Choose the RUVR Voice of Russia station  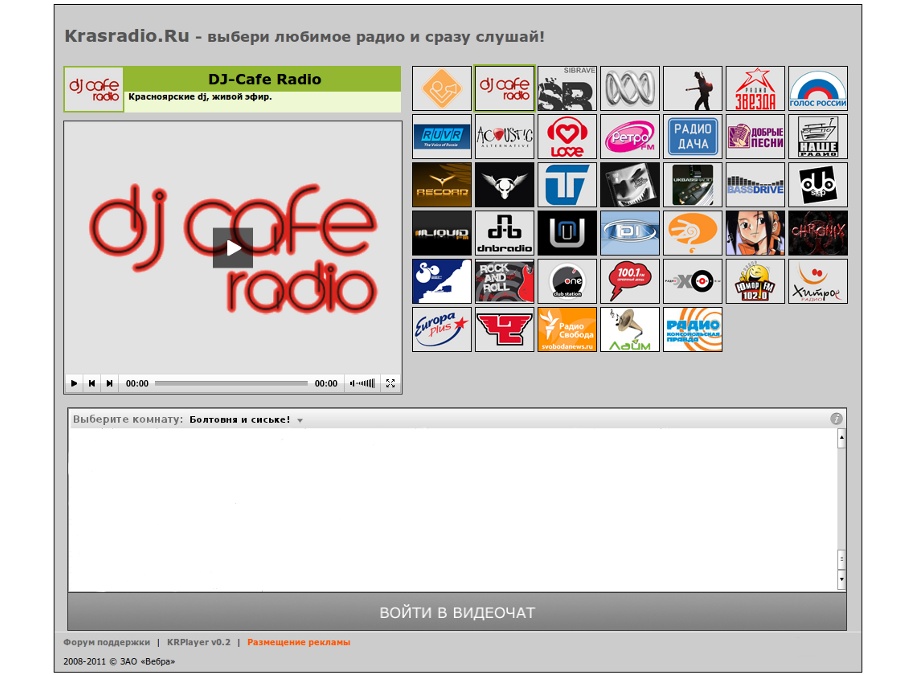(x=441, y=137)
